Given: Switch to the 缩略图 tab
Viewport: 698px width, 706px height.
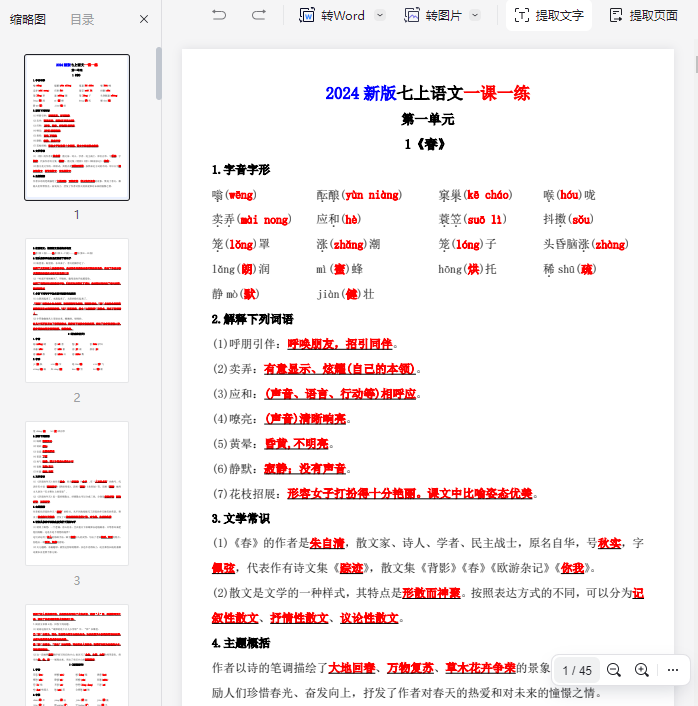Looking at the screenshot, I should pyautogui.click(x=28, y=19).
